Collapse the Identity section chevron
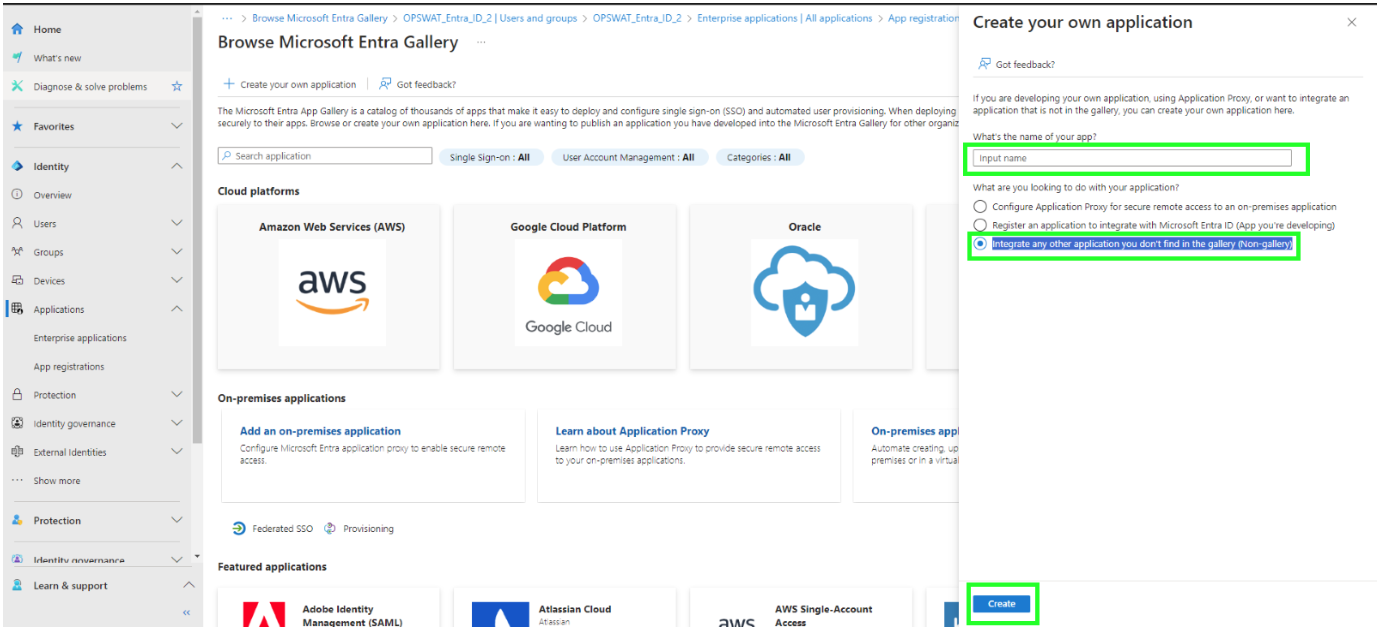The height and width of the screenshot is (632, 1382). point(177,167)
